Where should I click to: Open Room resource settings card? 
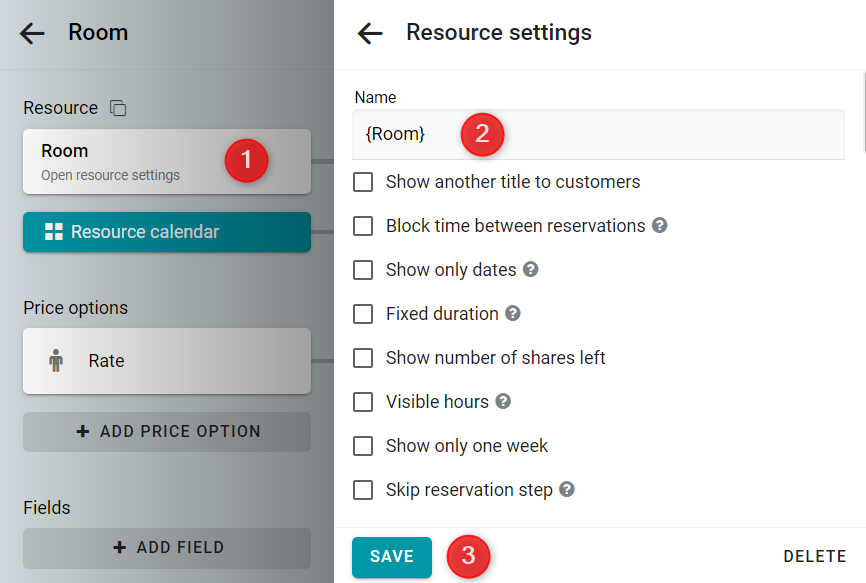tap(167, 162)
